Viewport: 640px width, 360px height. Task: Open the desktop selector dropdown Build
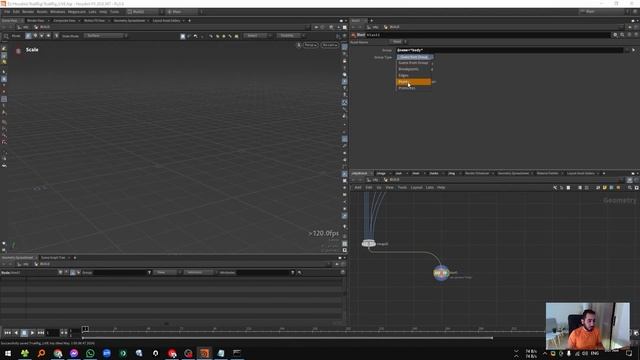143,12
